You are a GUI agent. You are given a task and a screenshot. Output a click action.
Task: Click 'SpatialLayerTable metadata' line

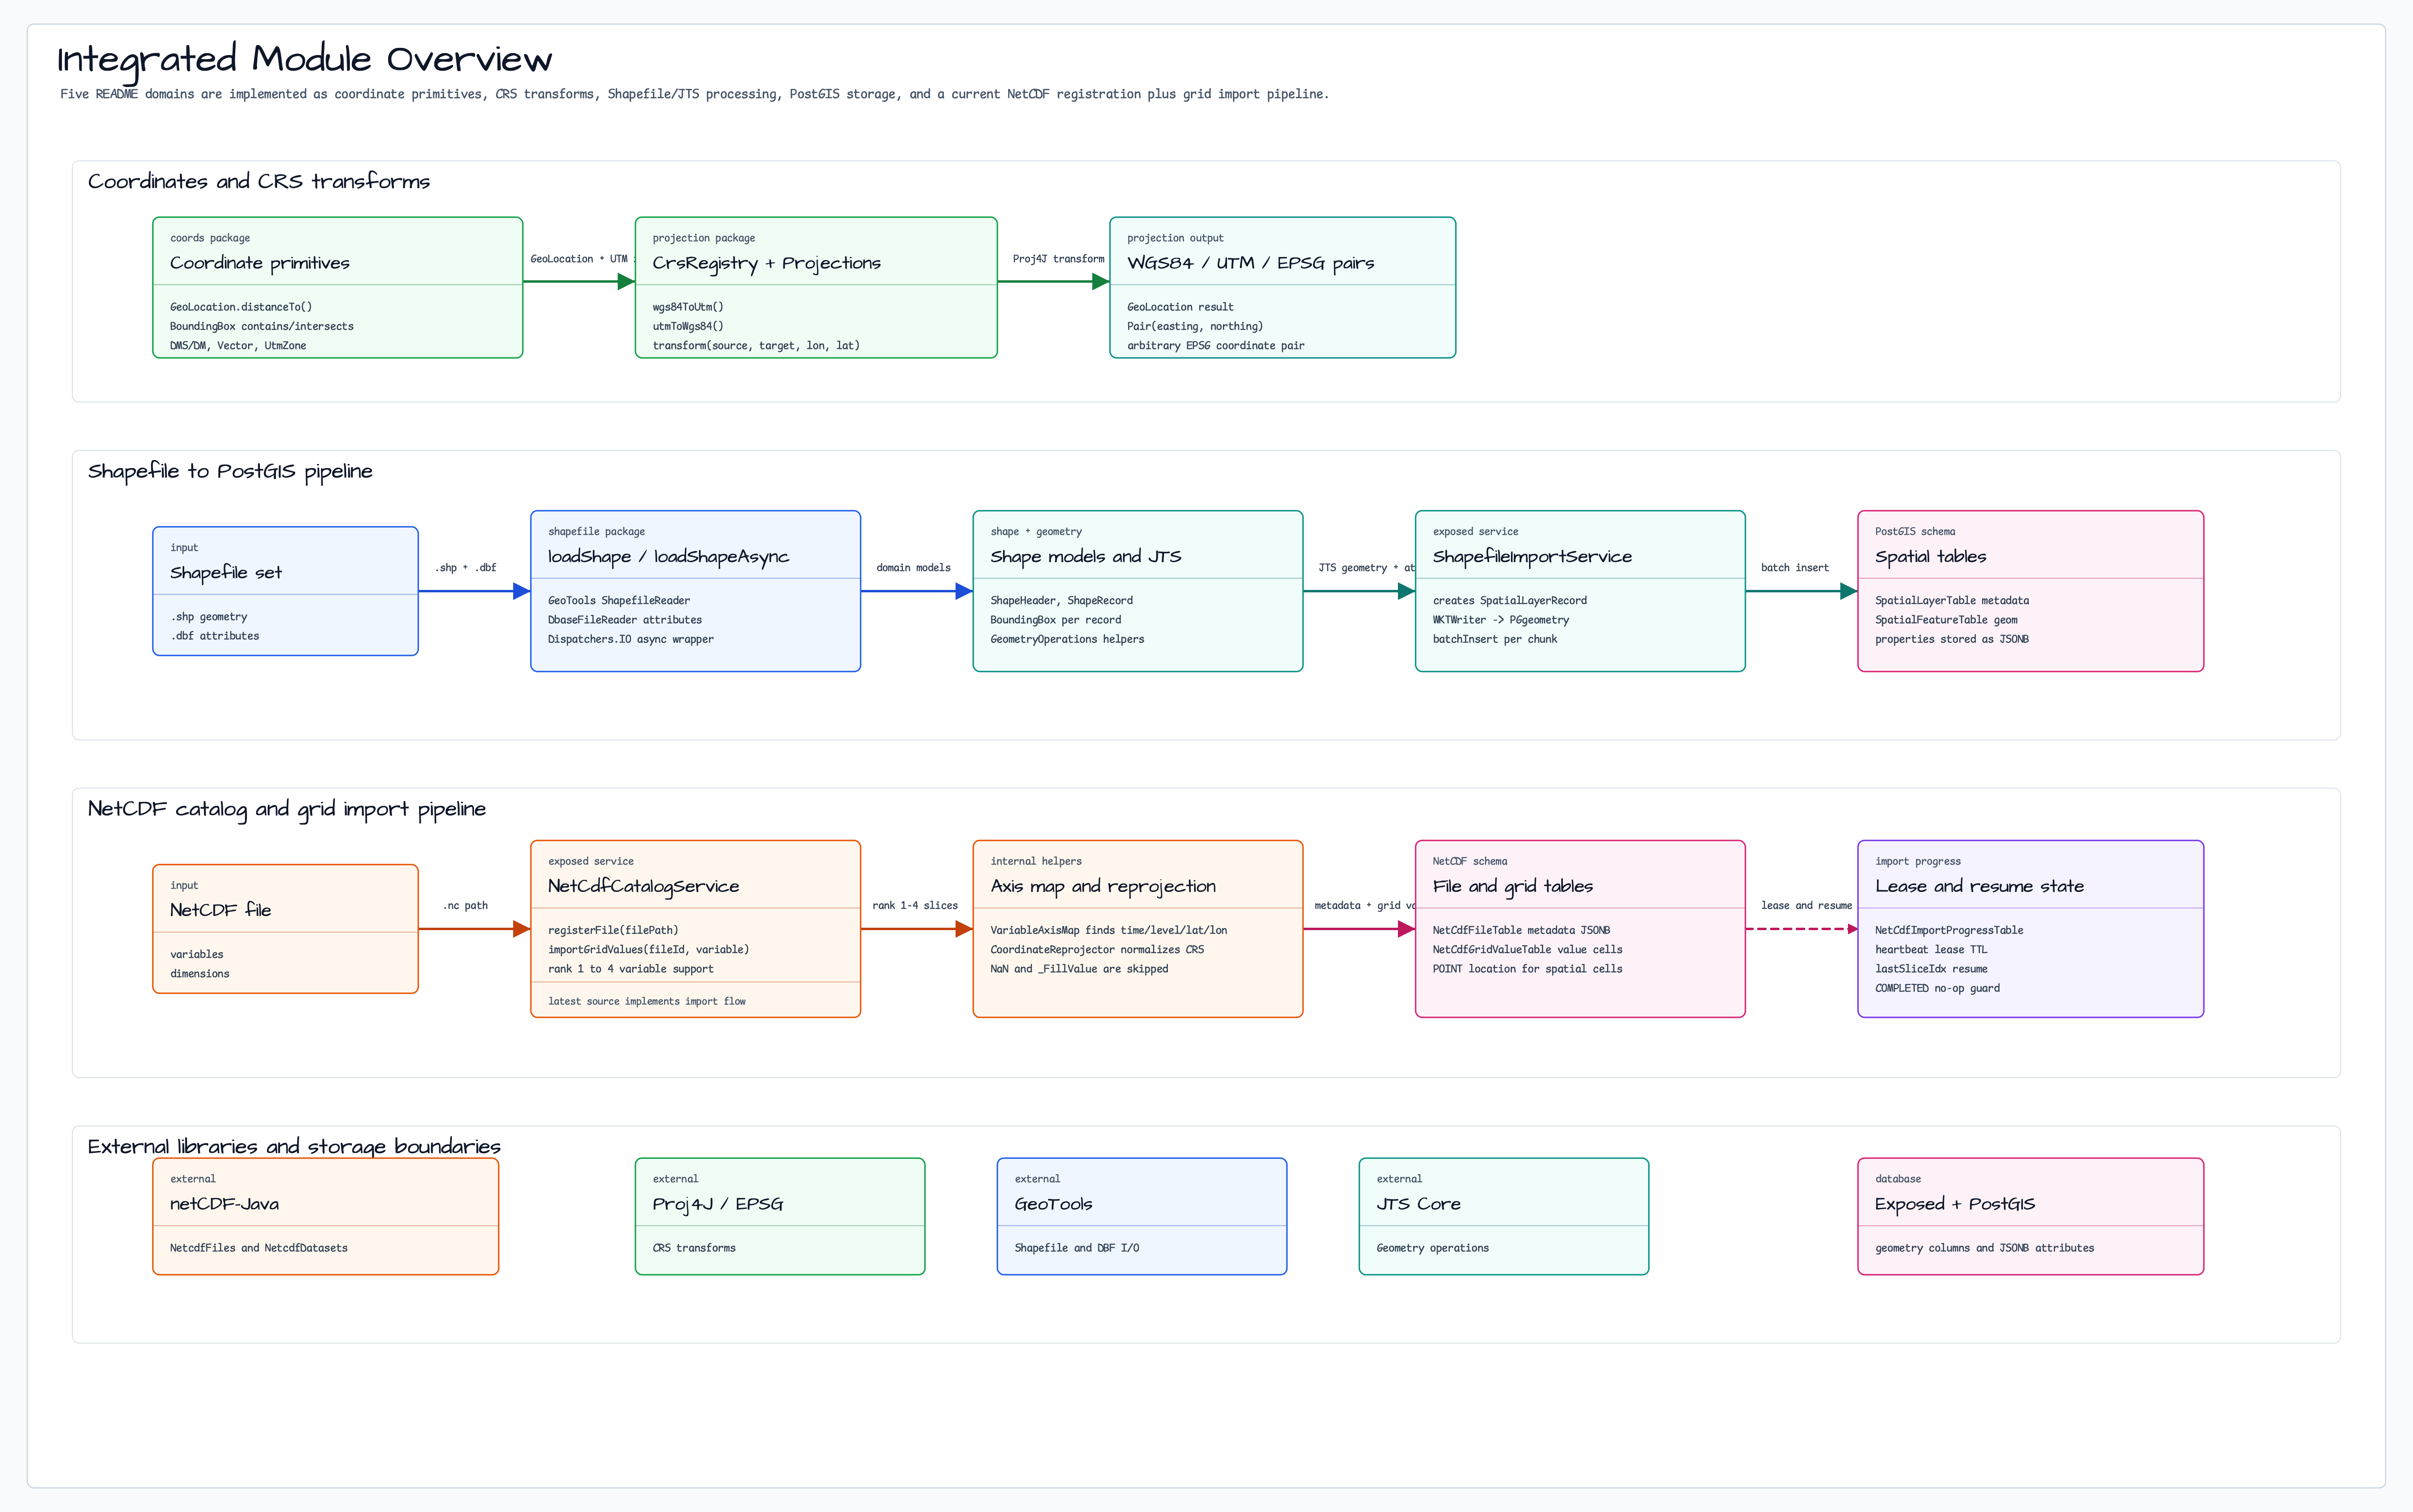point(1952,601)
